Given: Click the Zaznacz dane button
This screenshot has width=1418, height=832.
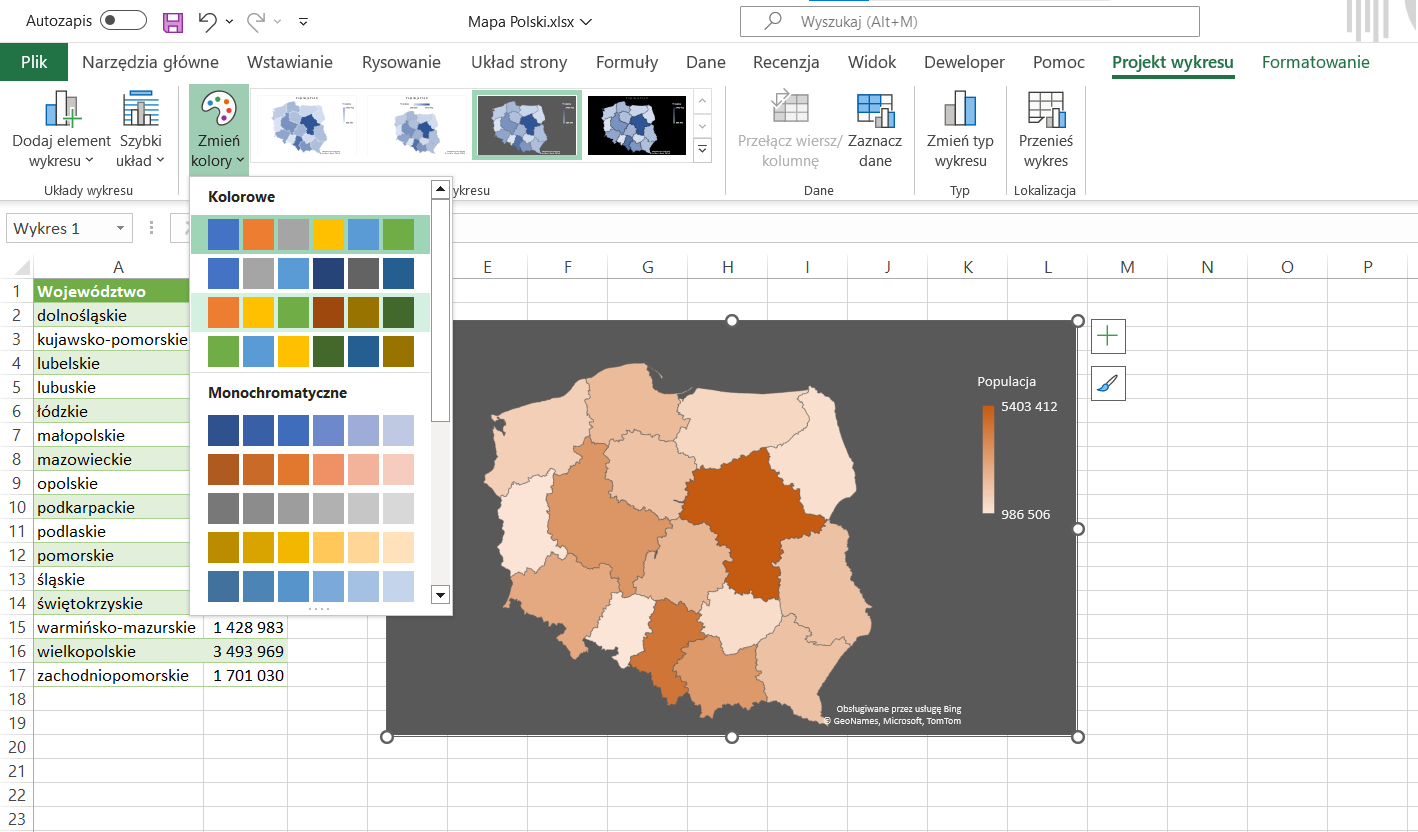Looking at the screenshot, I should tap(875, 130).
